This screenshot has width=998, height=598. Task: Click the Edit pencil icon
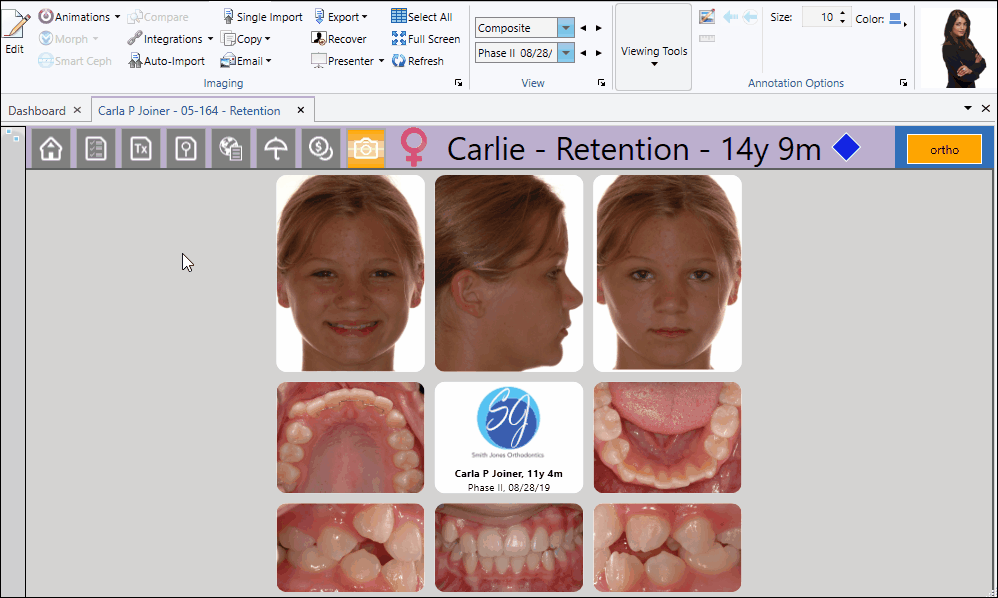[15, 32]
